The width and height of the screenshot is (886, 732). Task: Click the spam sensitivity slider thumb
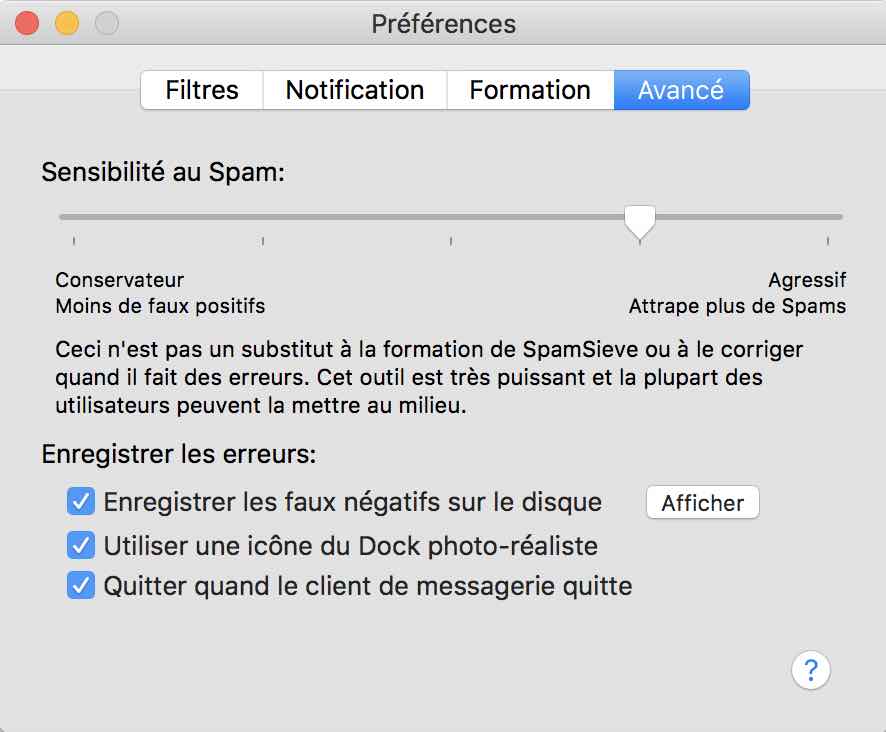(x=640, y=222)
